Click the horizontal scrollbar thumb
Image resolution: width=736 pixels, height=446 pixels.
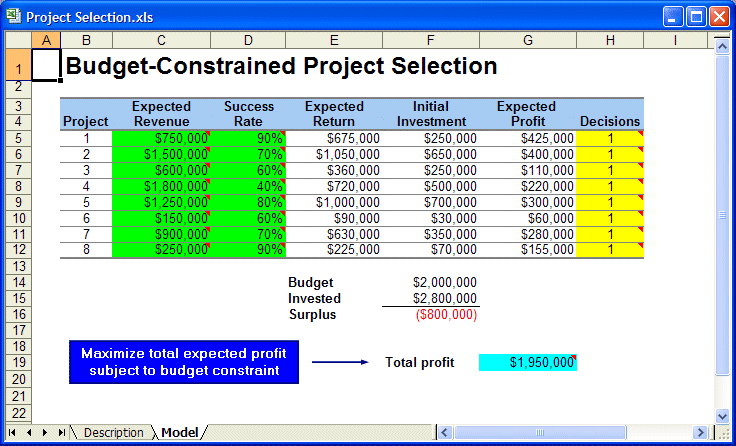click(x=540, y=432)
